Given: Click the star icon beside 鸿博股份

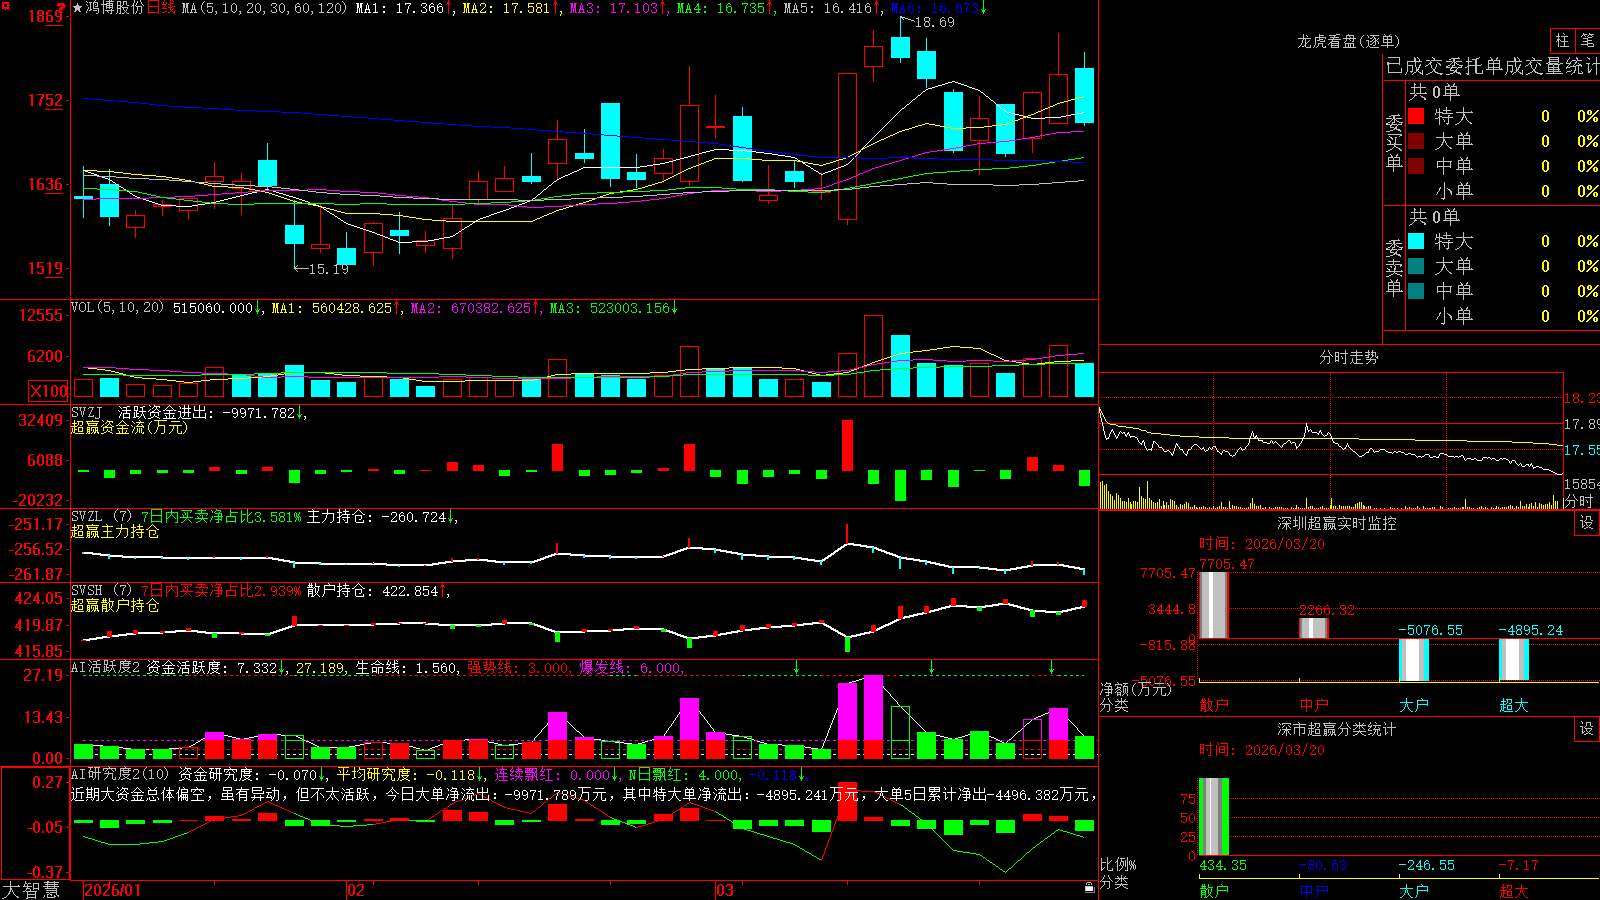Looking at the screenshot, I should (77, 8).
